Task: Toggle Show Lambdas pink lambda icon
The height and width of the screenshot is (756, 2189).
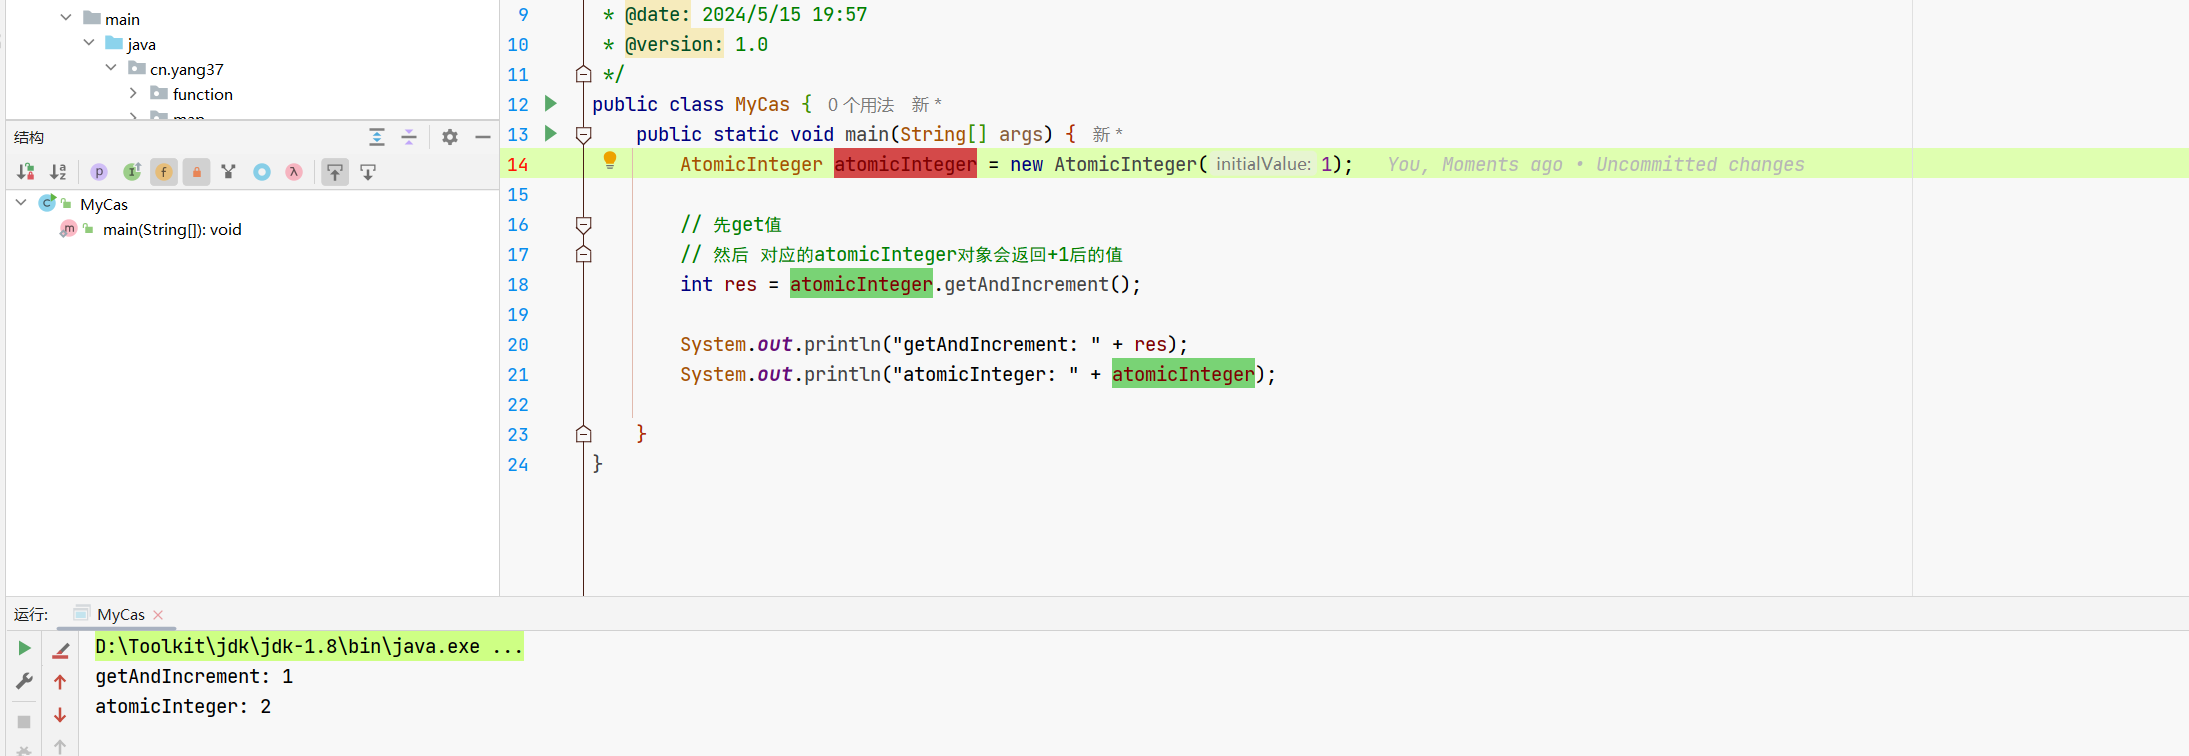Action: [294, 172]
